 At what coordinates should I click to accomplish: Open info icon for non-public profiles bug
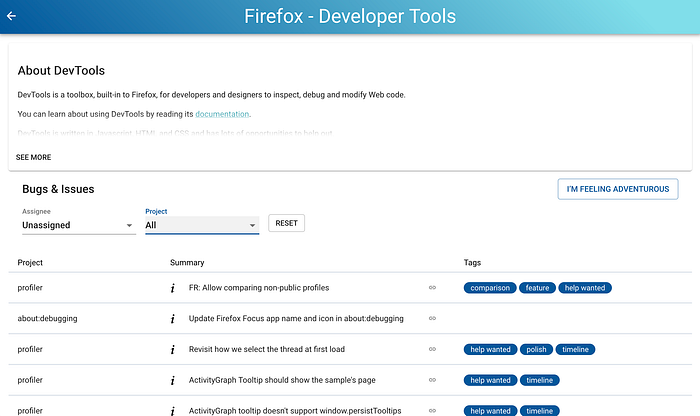pos(173,288)
